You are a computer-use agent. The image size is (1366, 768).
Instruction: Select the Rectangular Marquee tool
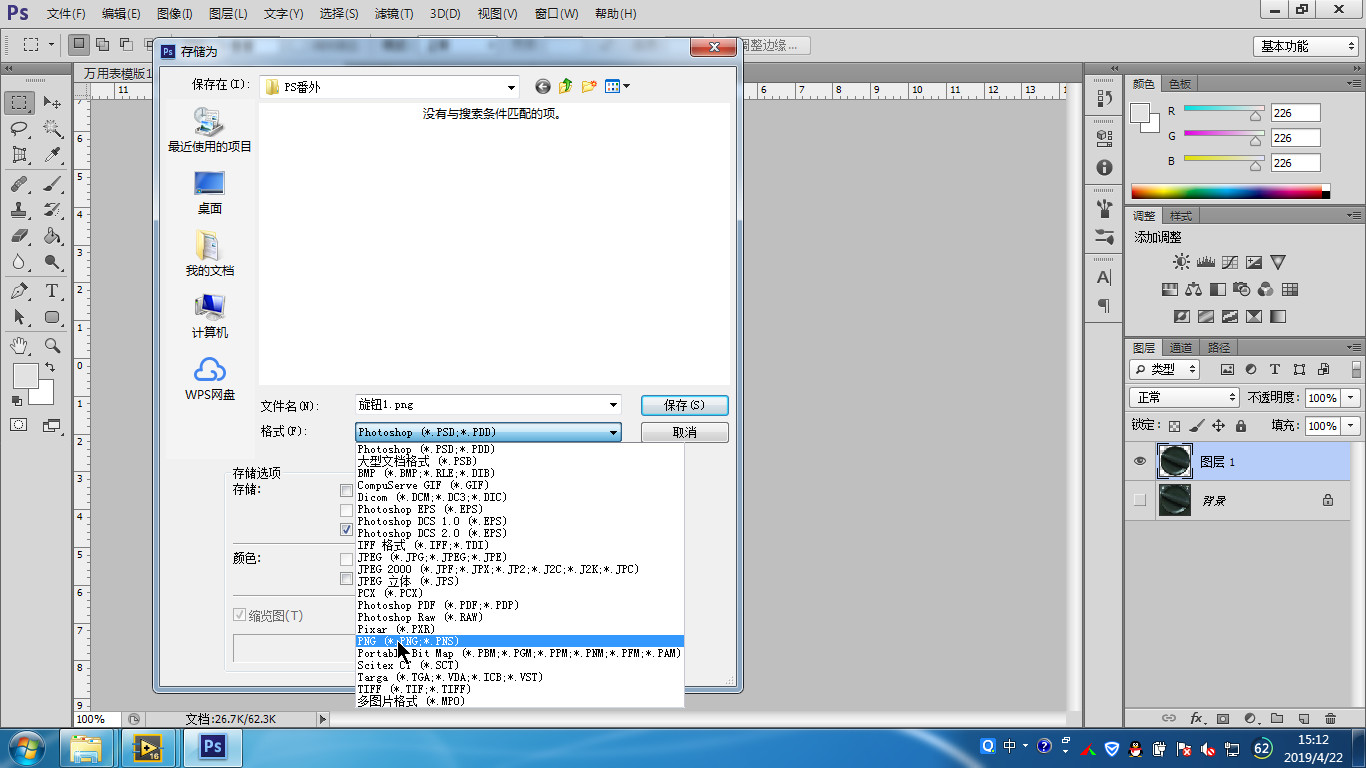[19, 103]
